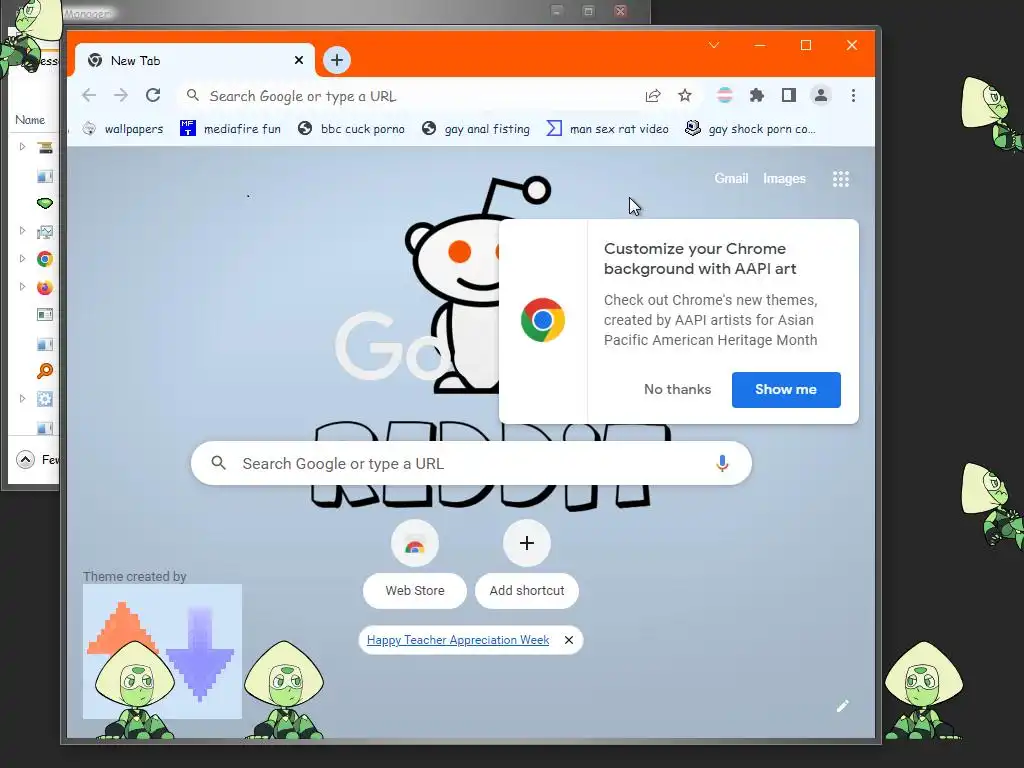1024x768 pixels.
Task: Expand the Firefox process row in Task Manager
Action: (x=22, y=287)
